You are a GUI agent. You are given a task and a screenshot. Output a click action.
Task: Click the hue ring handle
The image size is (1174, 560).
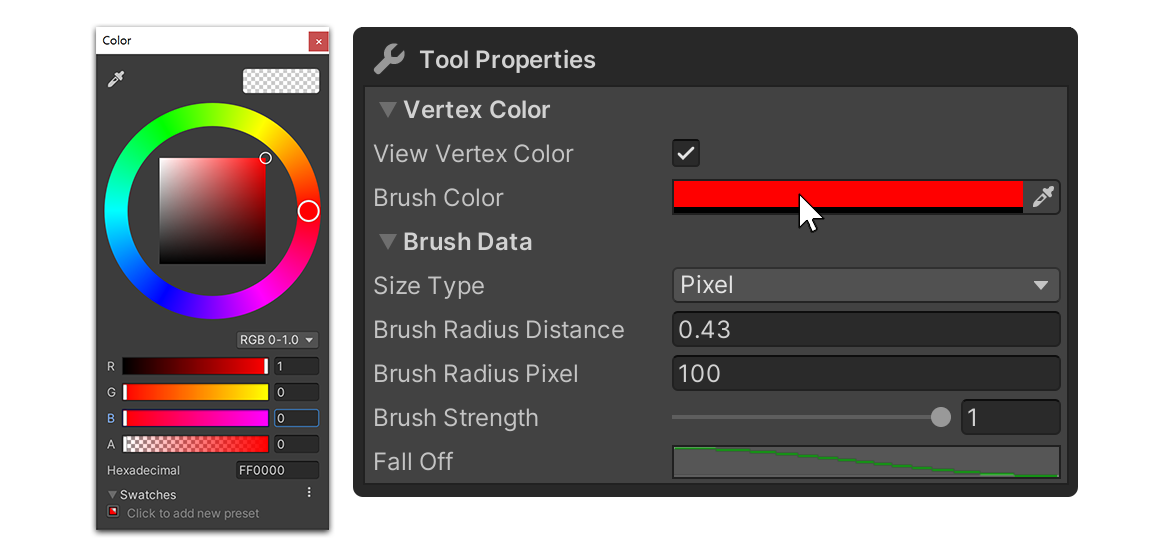(308, 211)
